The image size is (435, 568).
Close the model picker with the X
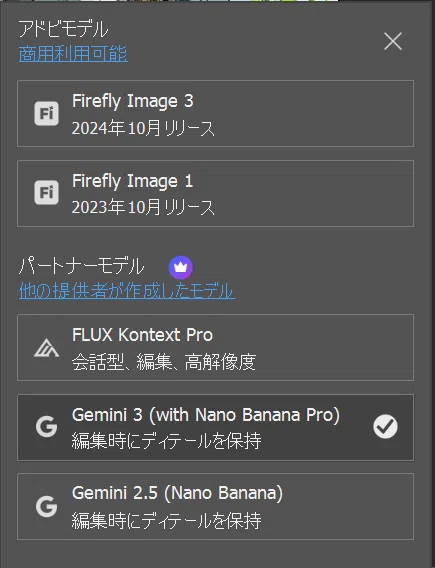[x=393, y=41]
